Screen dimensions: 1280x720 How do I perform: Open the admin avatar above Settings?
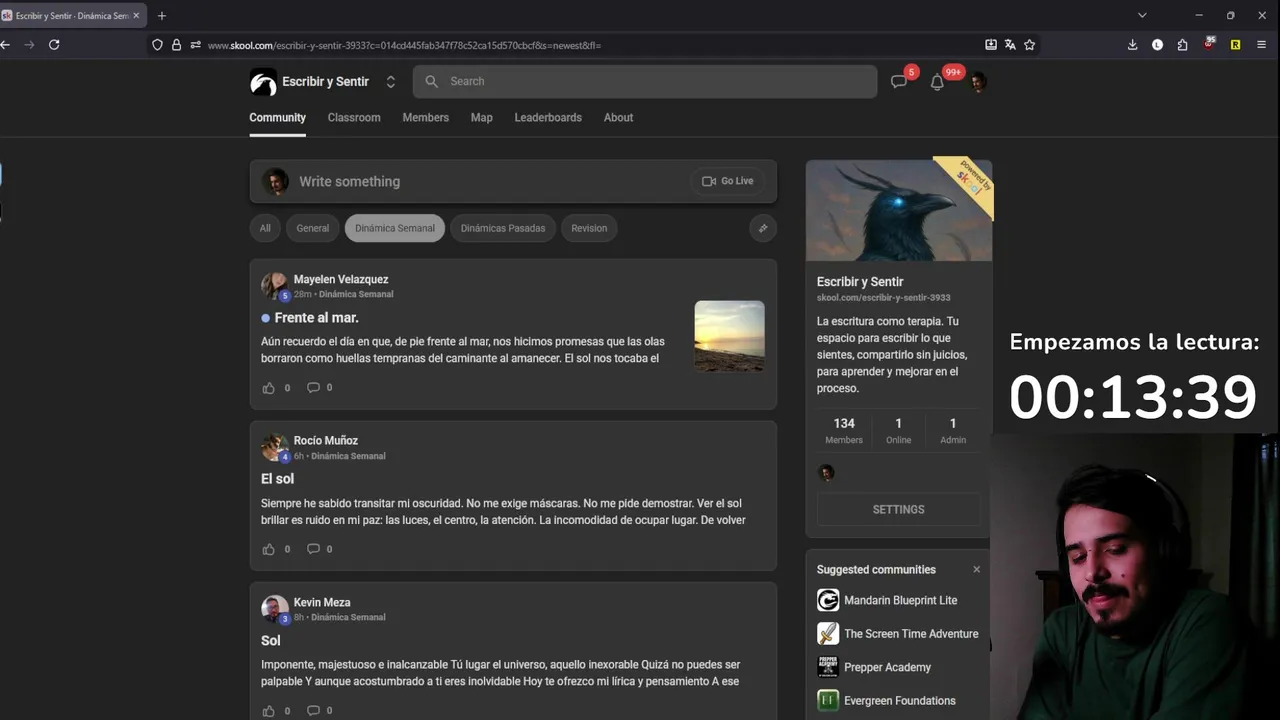click(826, 473)
